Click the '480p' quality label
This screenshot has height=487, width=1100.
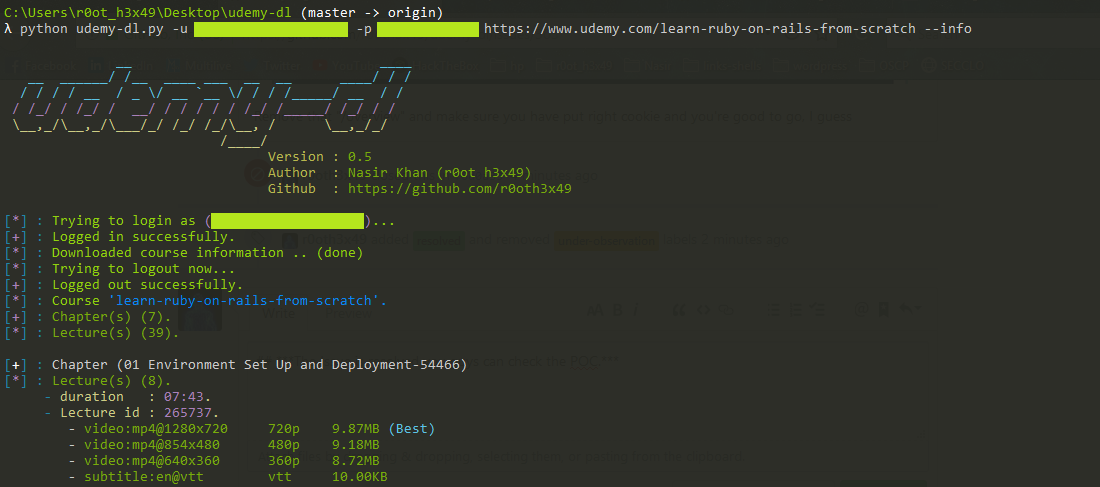[x=284, y=445]
